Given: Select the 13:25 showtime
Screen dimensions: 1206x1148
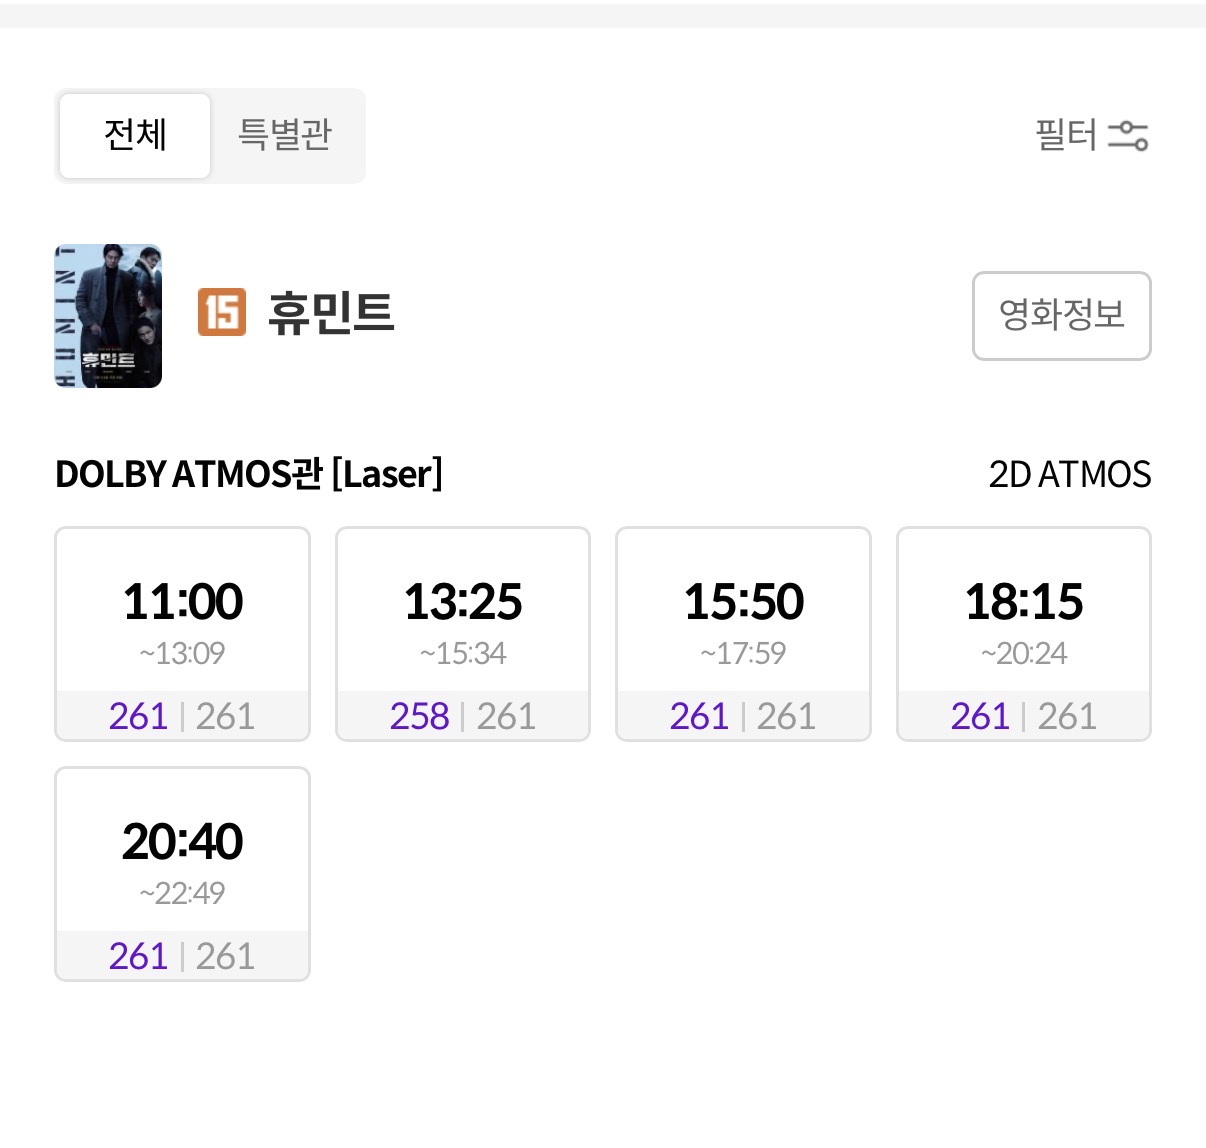Looking at the screenshot, I should [x=463, y=634].
